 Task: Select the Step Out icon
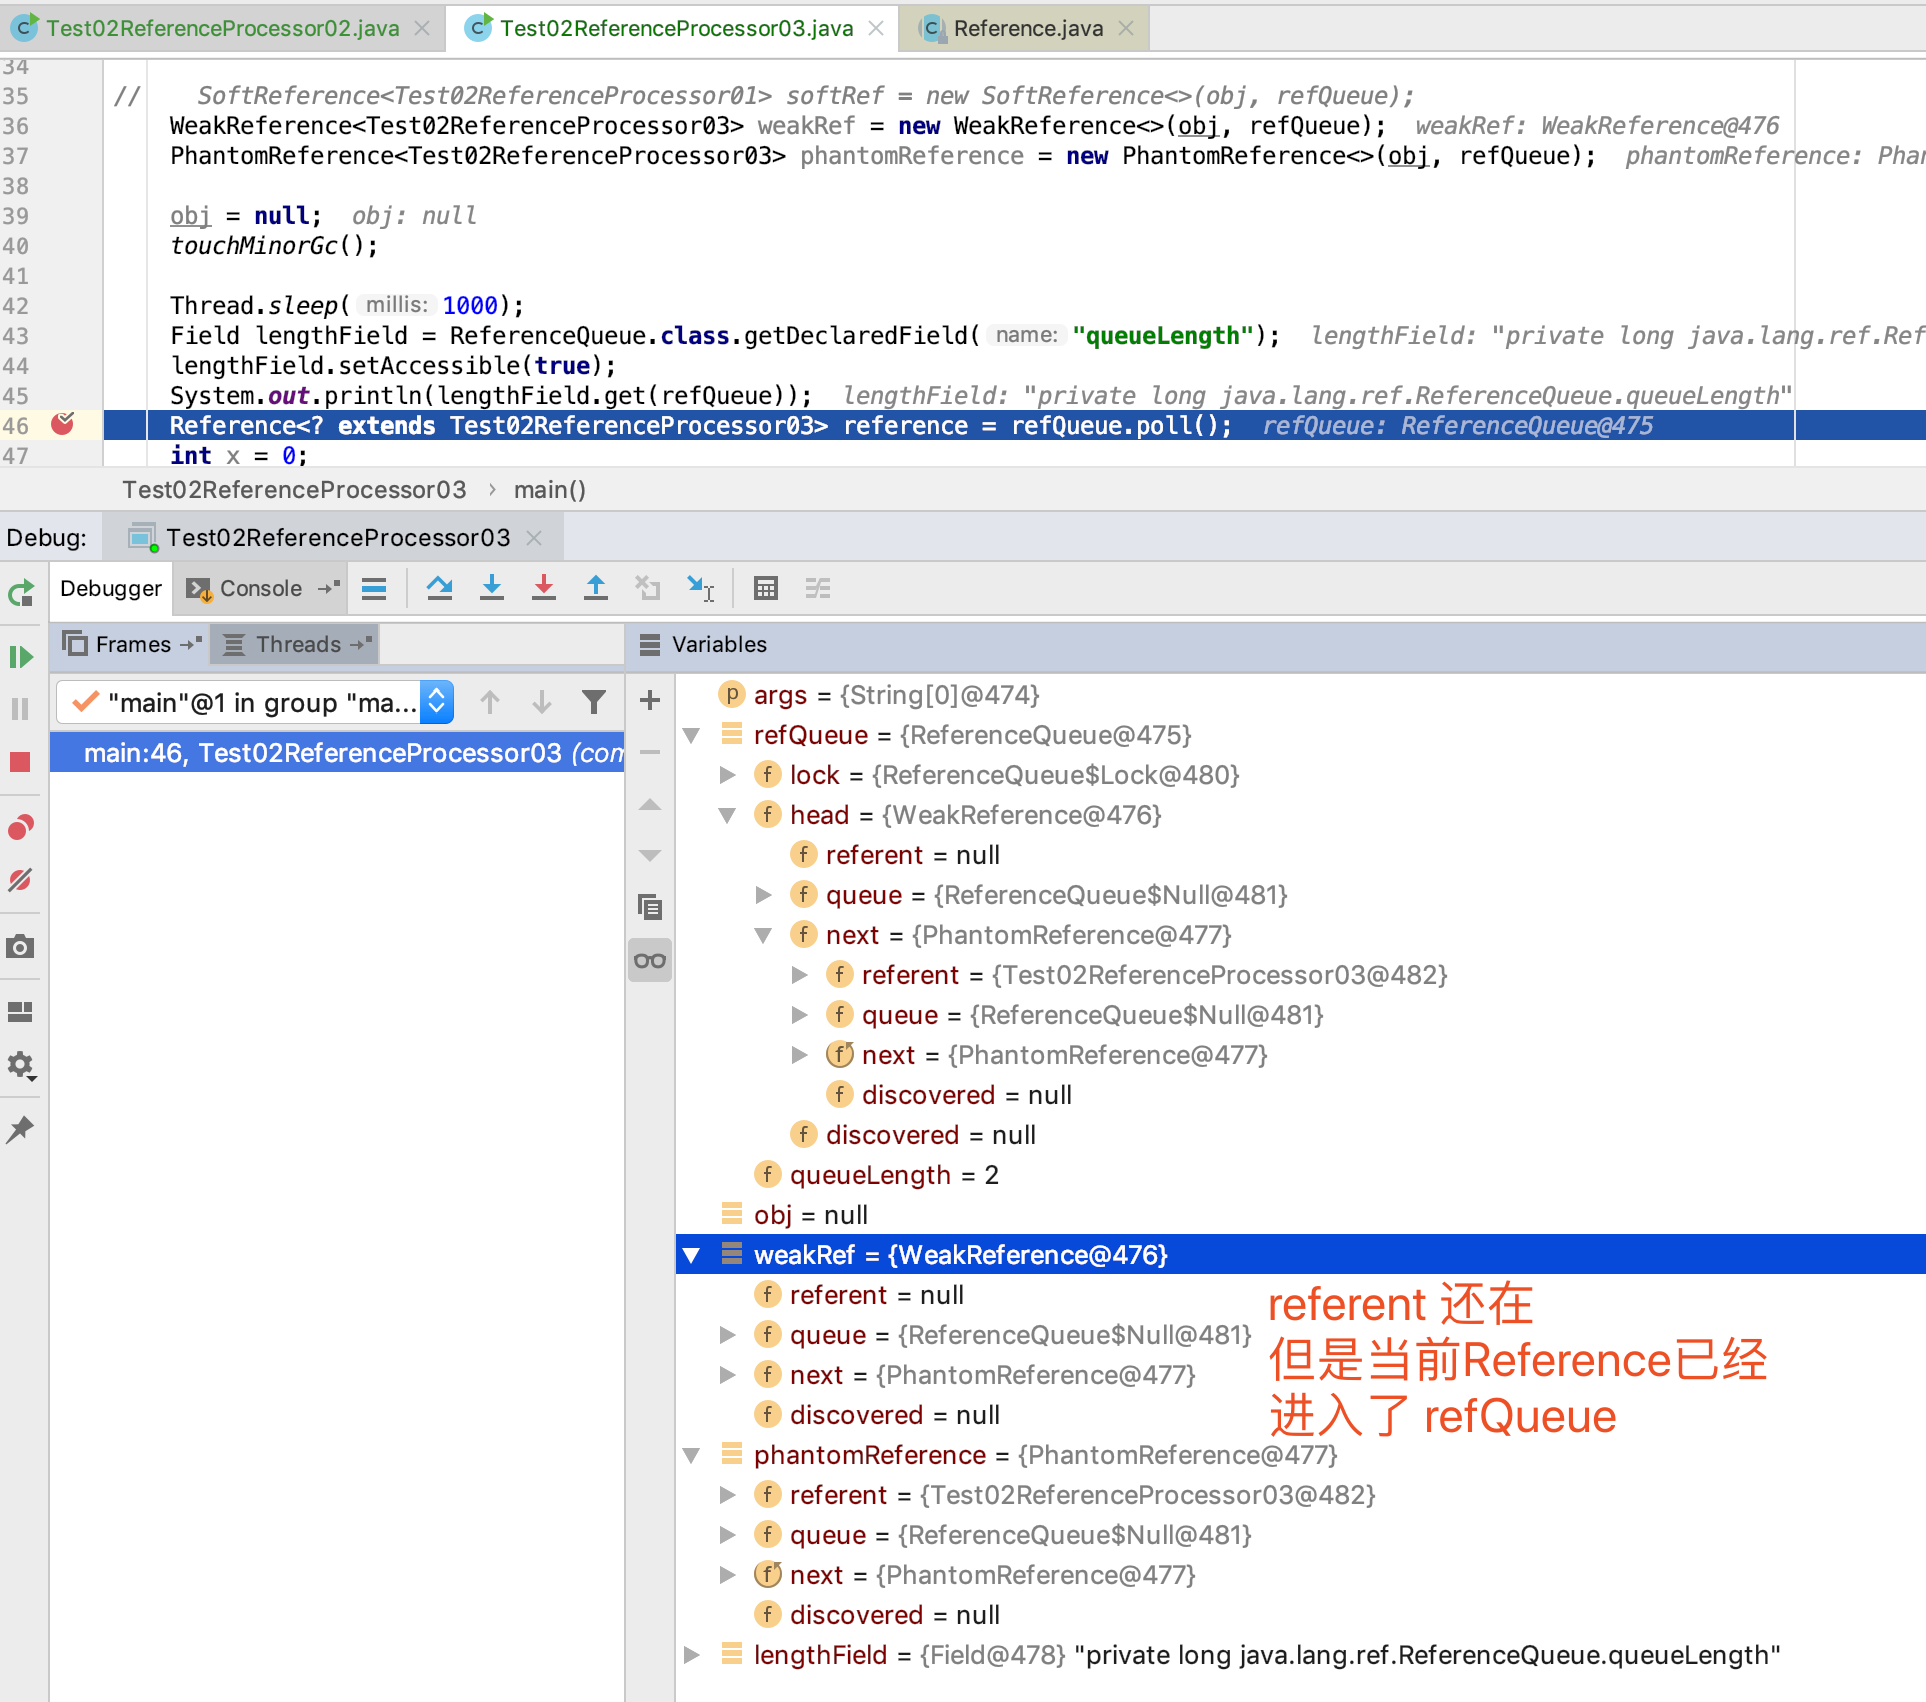click(x=596, y=588)
